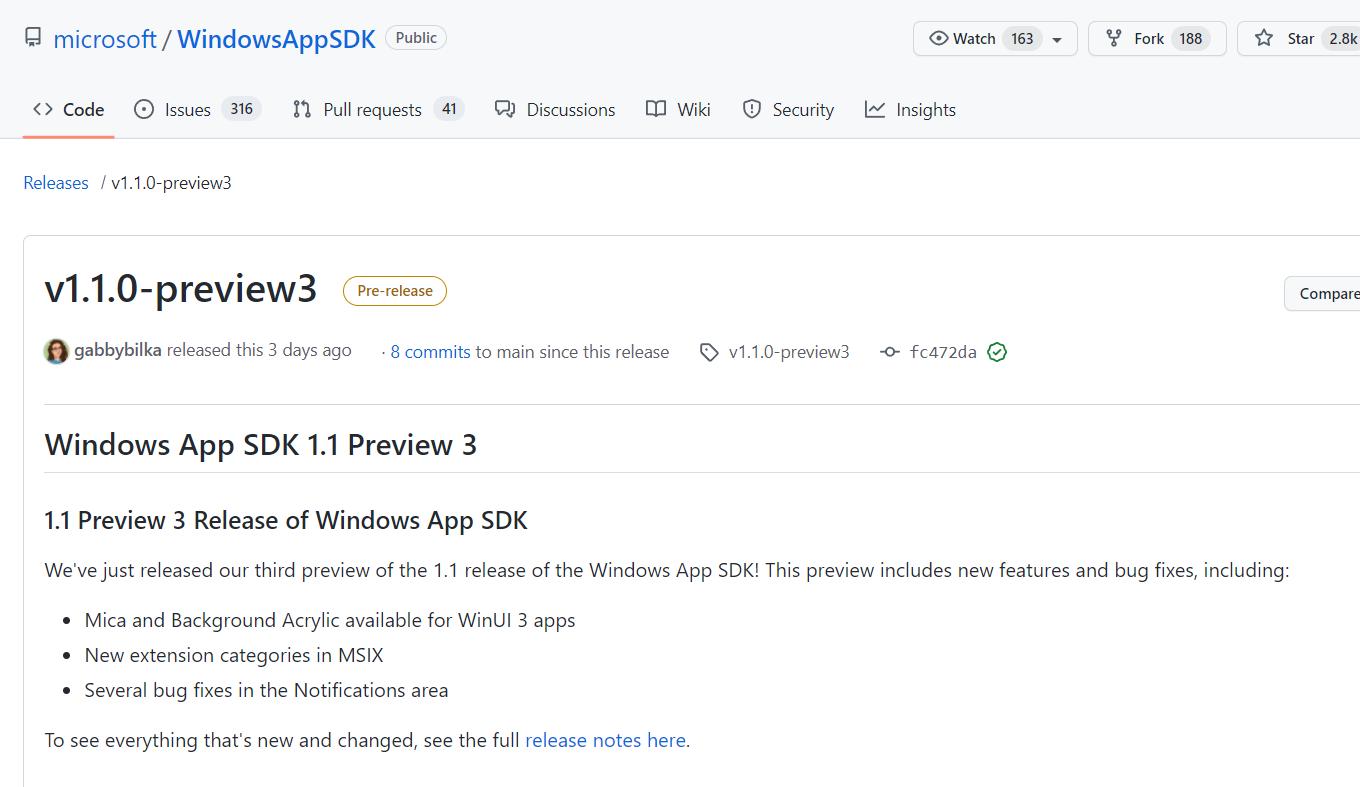Click the shield icon next to Security

tap(752, 109)
